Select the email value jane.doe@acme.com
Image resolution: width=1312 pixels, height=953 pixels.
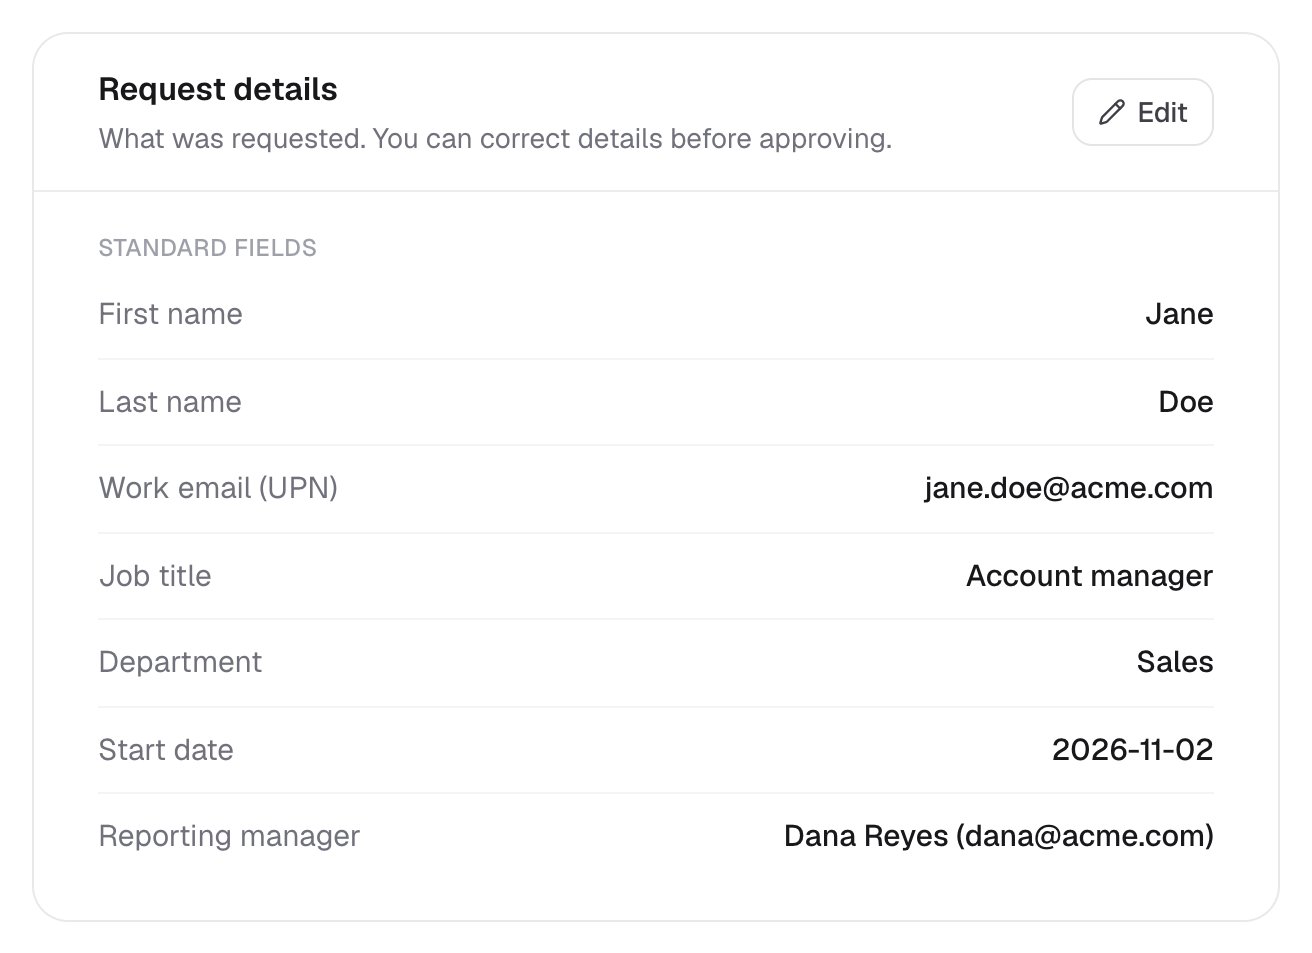click(x=1069, y=488)
